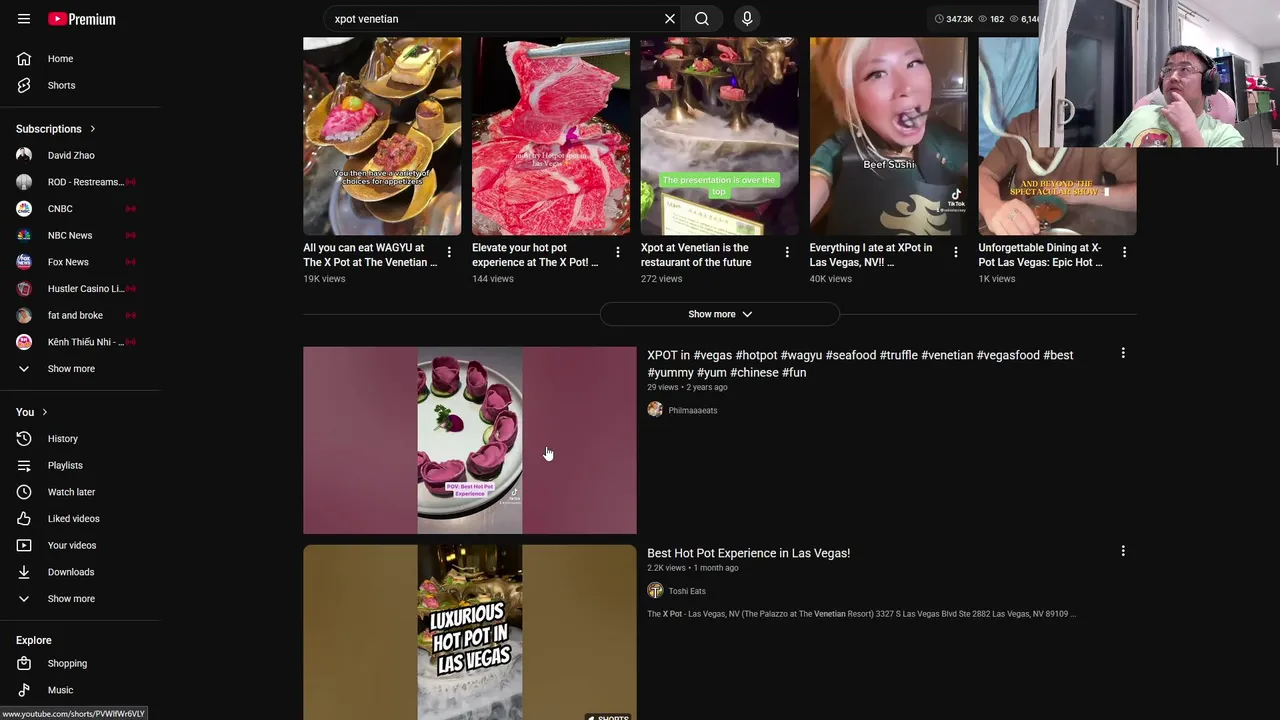Open the hamburger guide menu
Viewport: 1280px width, 720px height.
coord(24,19)
